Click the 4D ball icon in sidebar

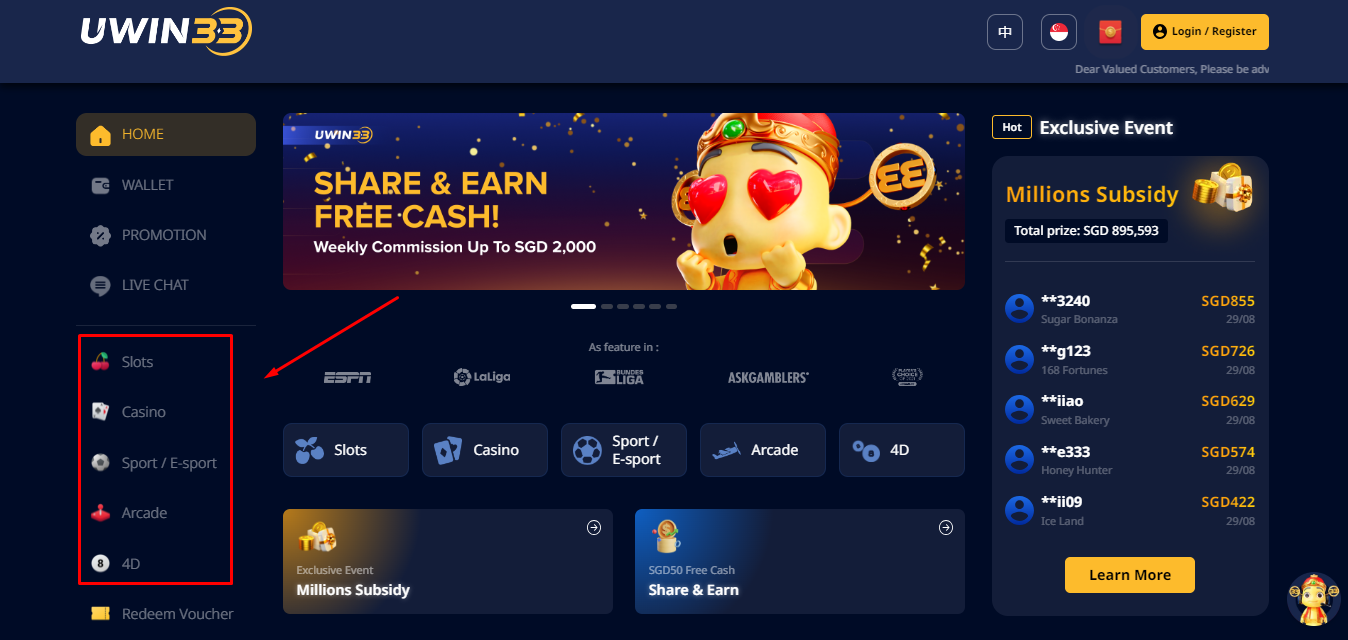pyautogui.click(x=100, y=564)
